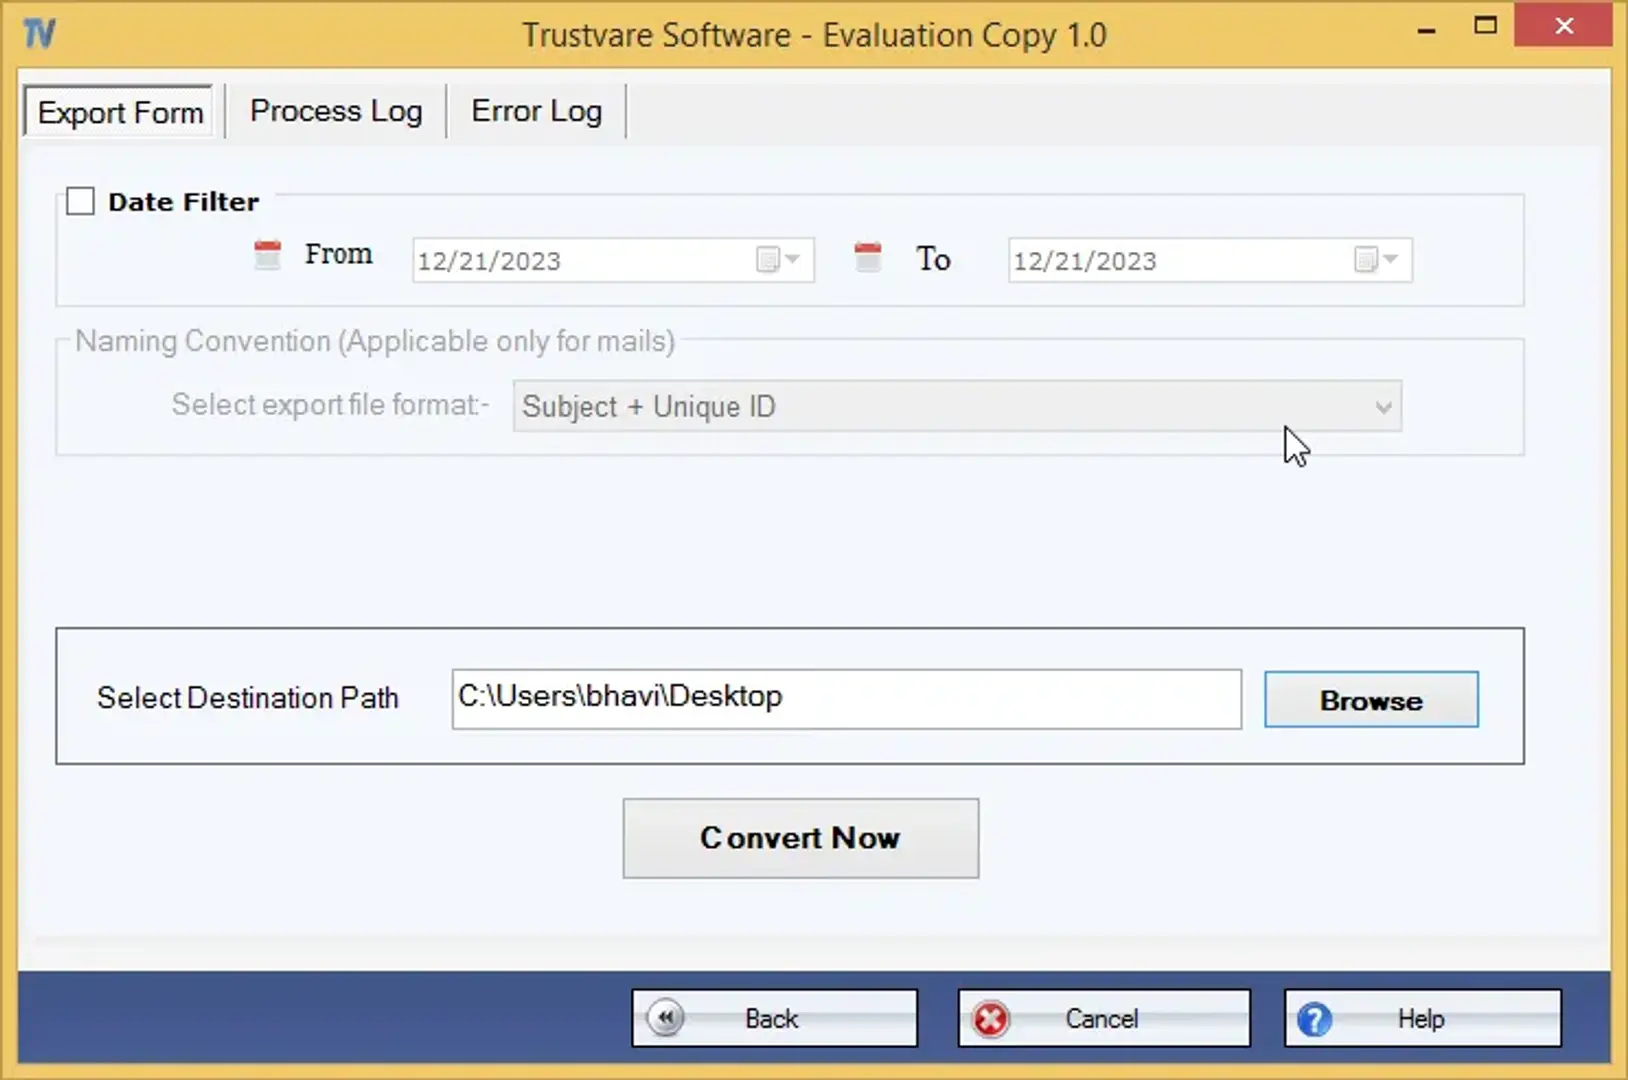Click the blue question mark Help icon
This screenshot has width=1628, height=1080.
coord(1314,1019)
